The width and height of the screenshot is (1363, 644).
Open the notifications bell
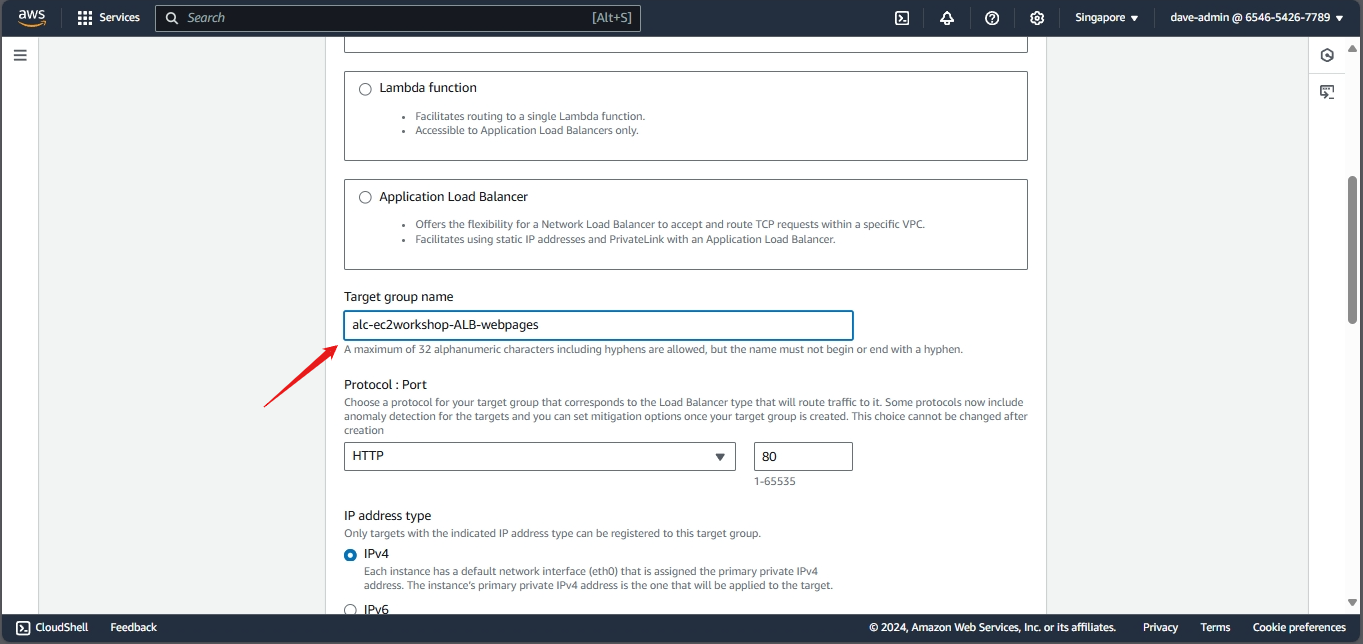coord(947,18)
